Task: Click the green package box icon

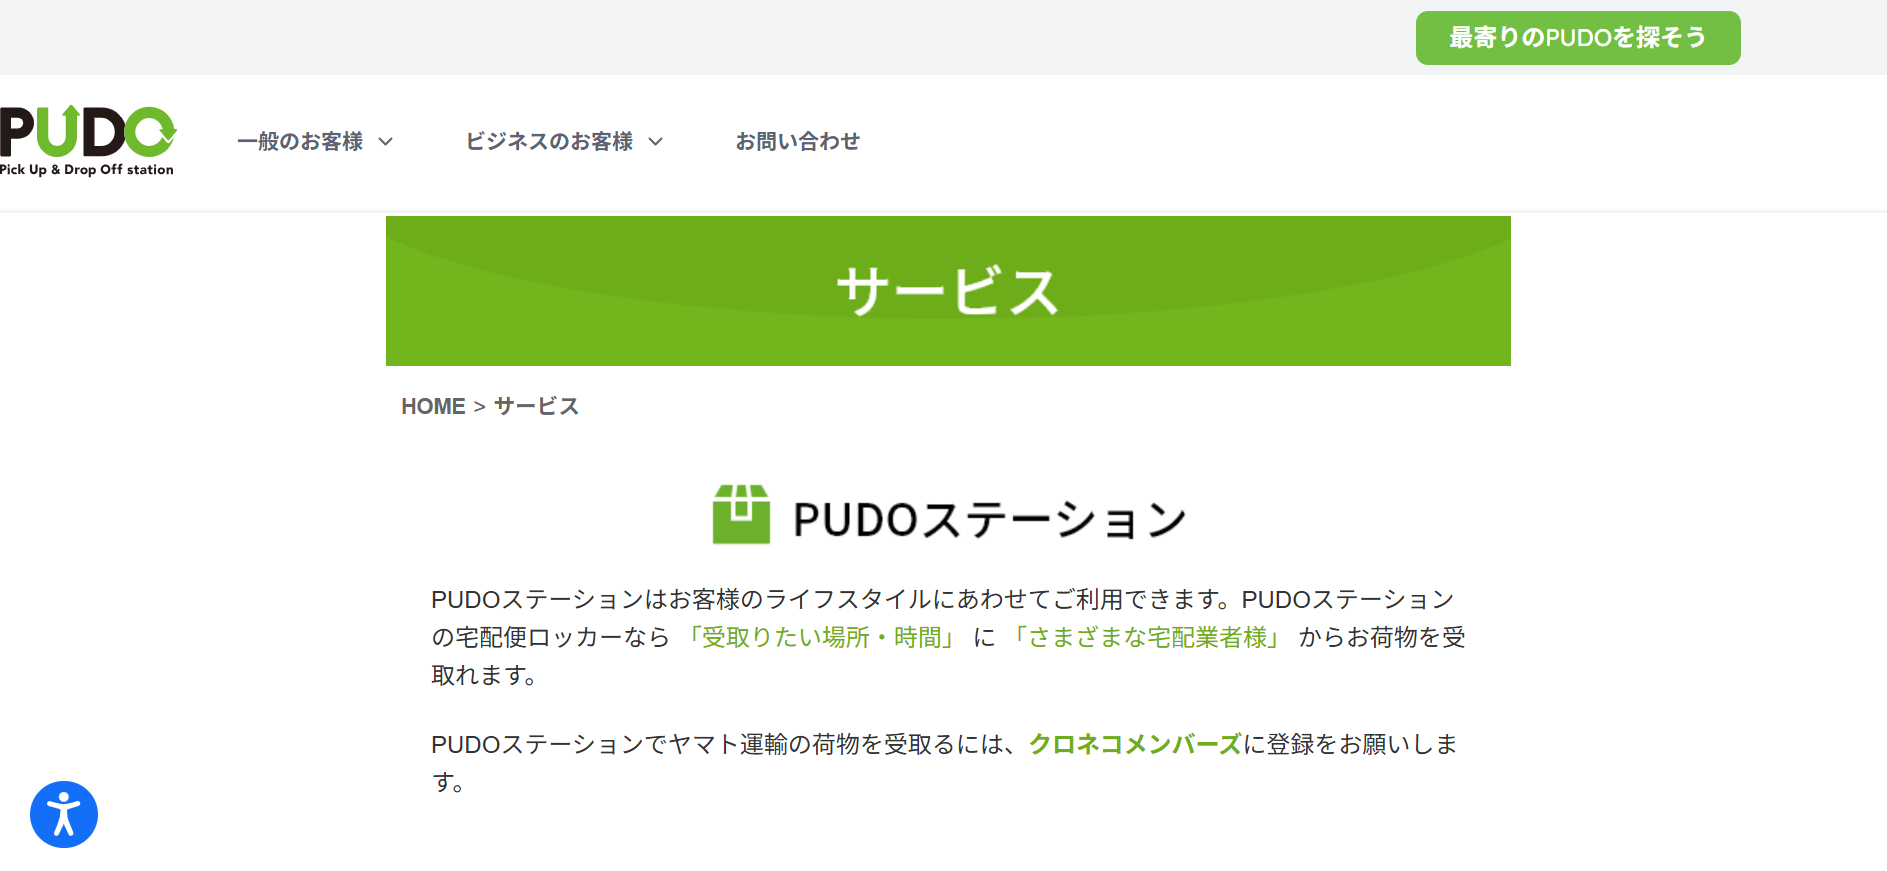Action: tap(741, 515)
